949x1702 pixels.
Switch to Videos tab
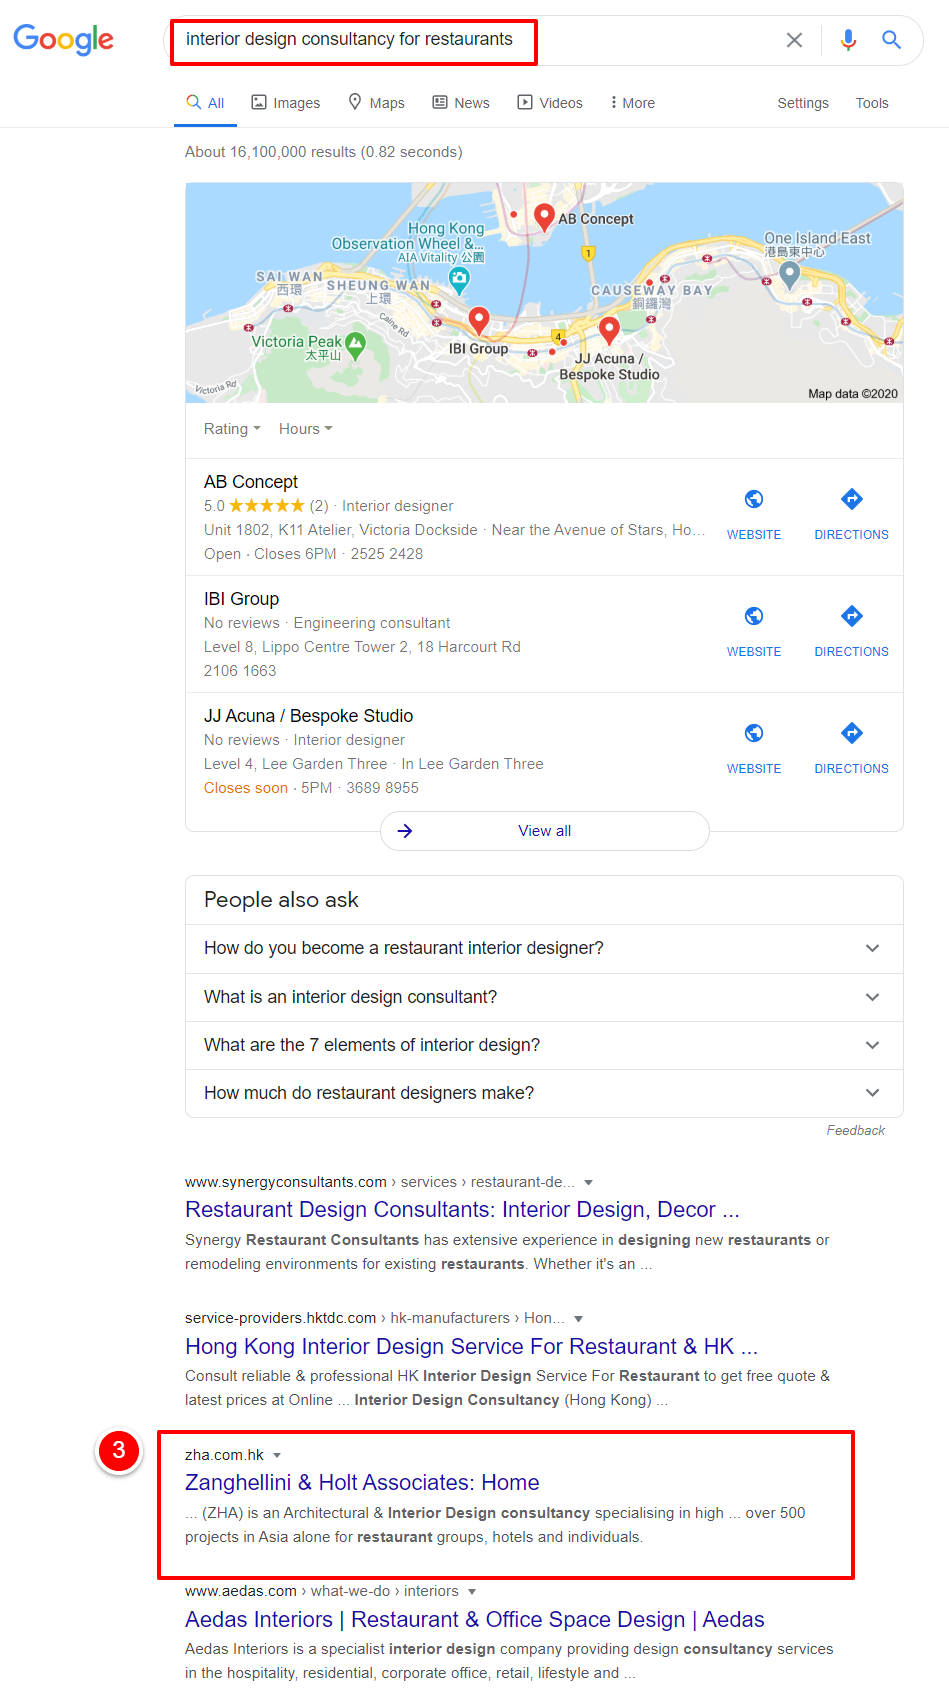pos(550,103)
